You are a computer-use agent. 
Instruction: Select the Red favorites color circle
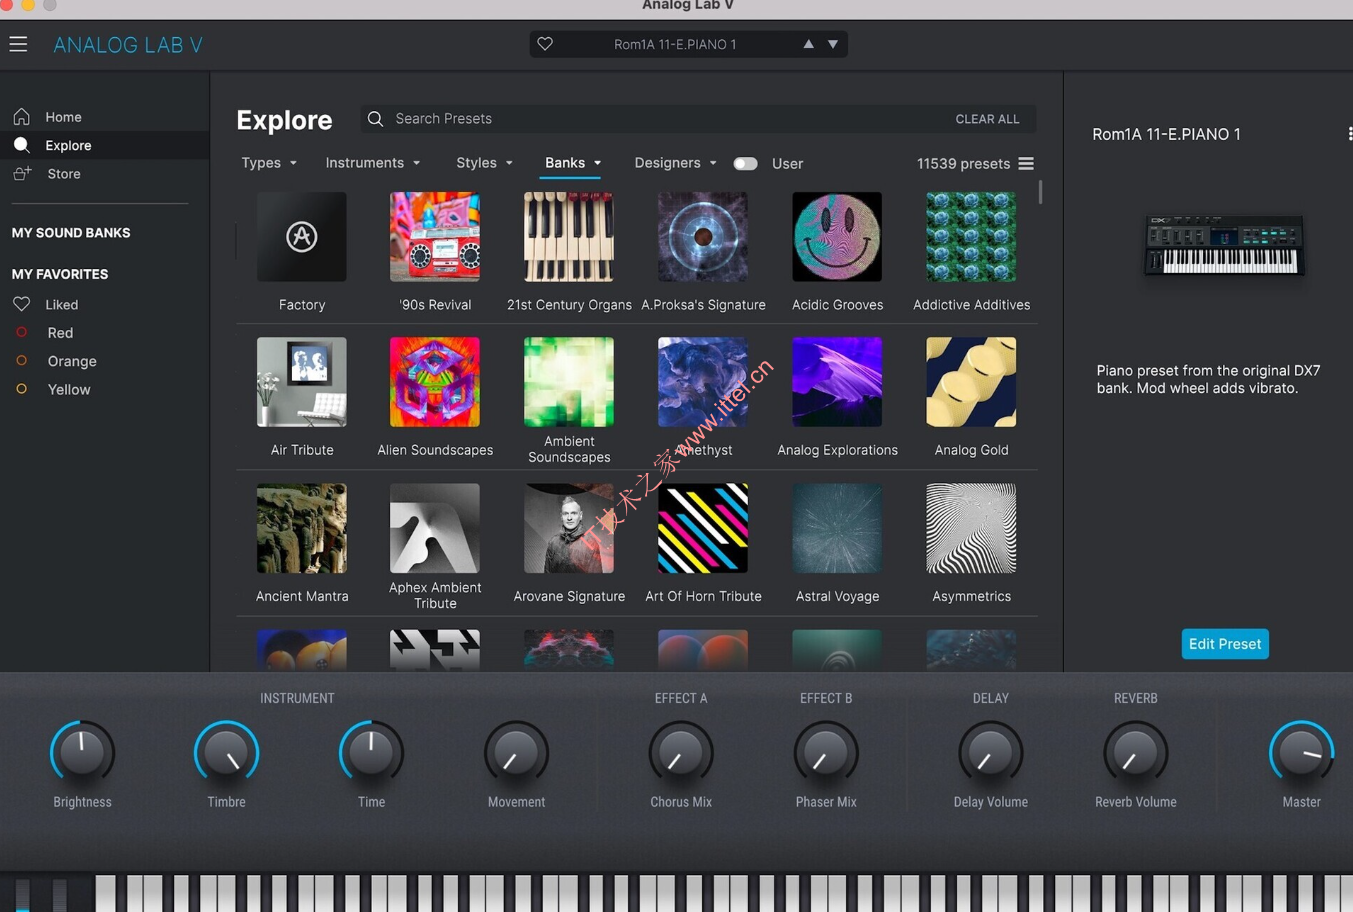tap(21, 332)
